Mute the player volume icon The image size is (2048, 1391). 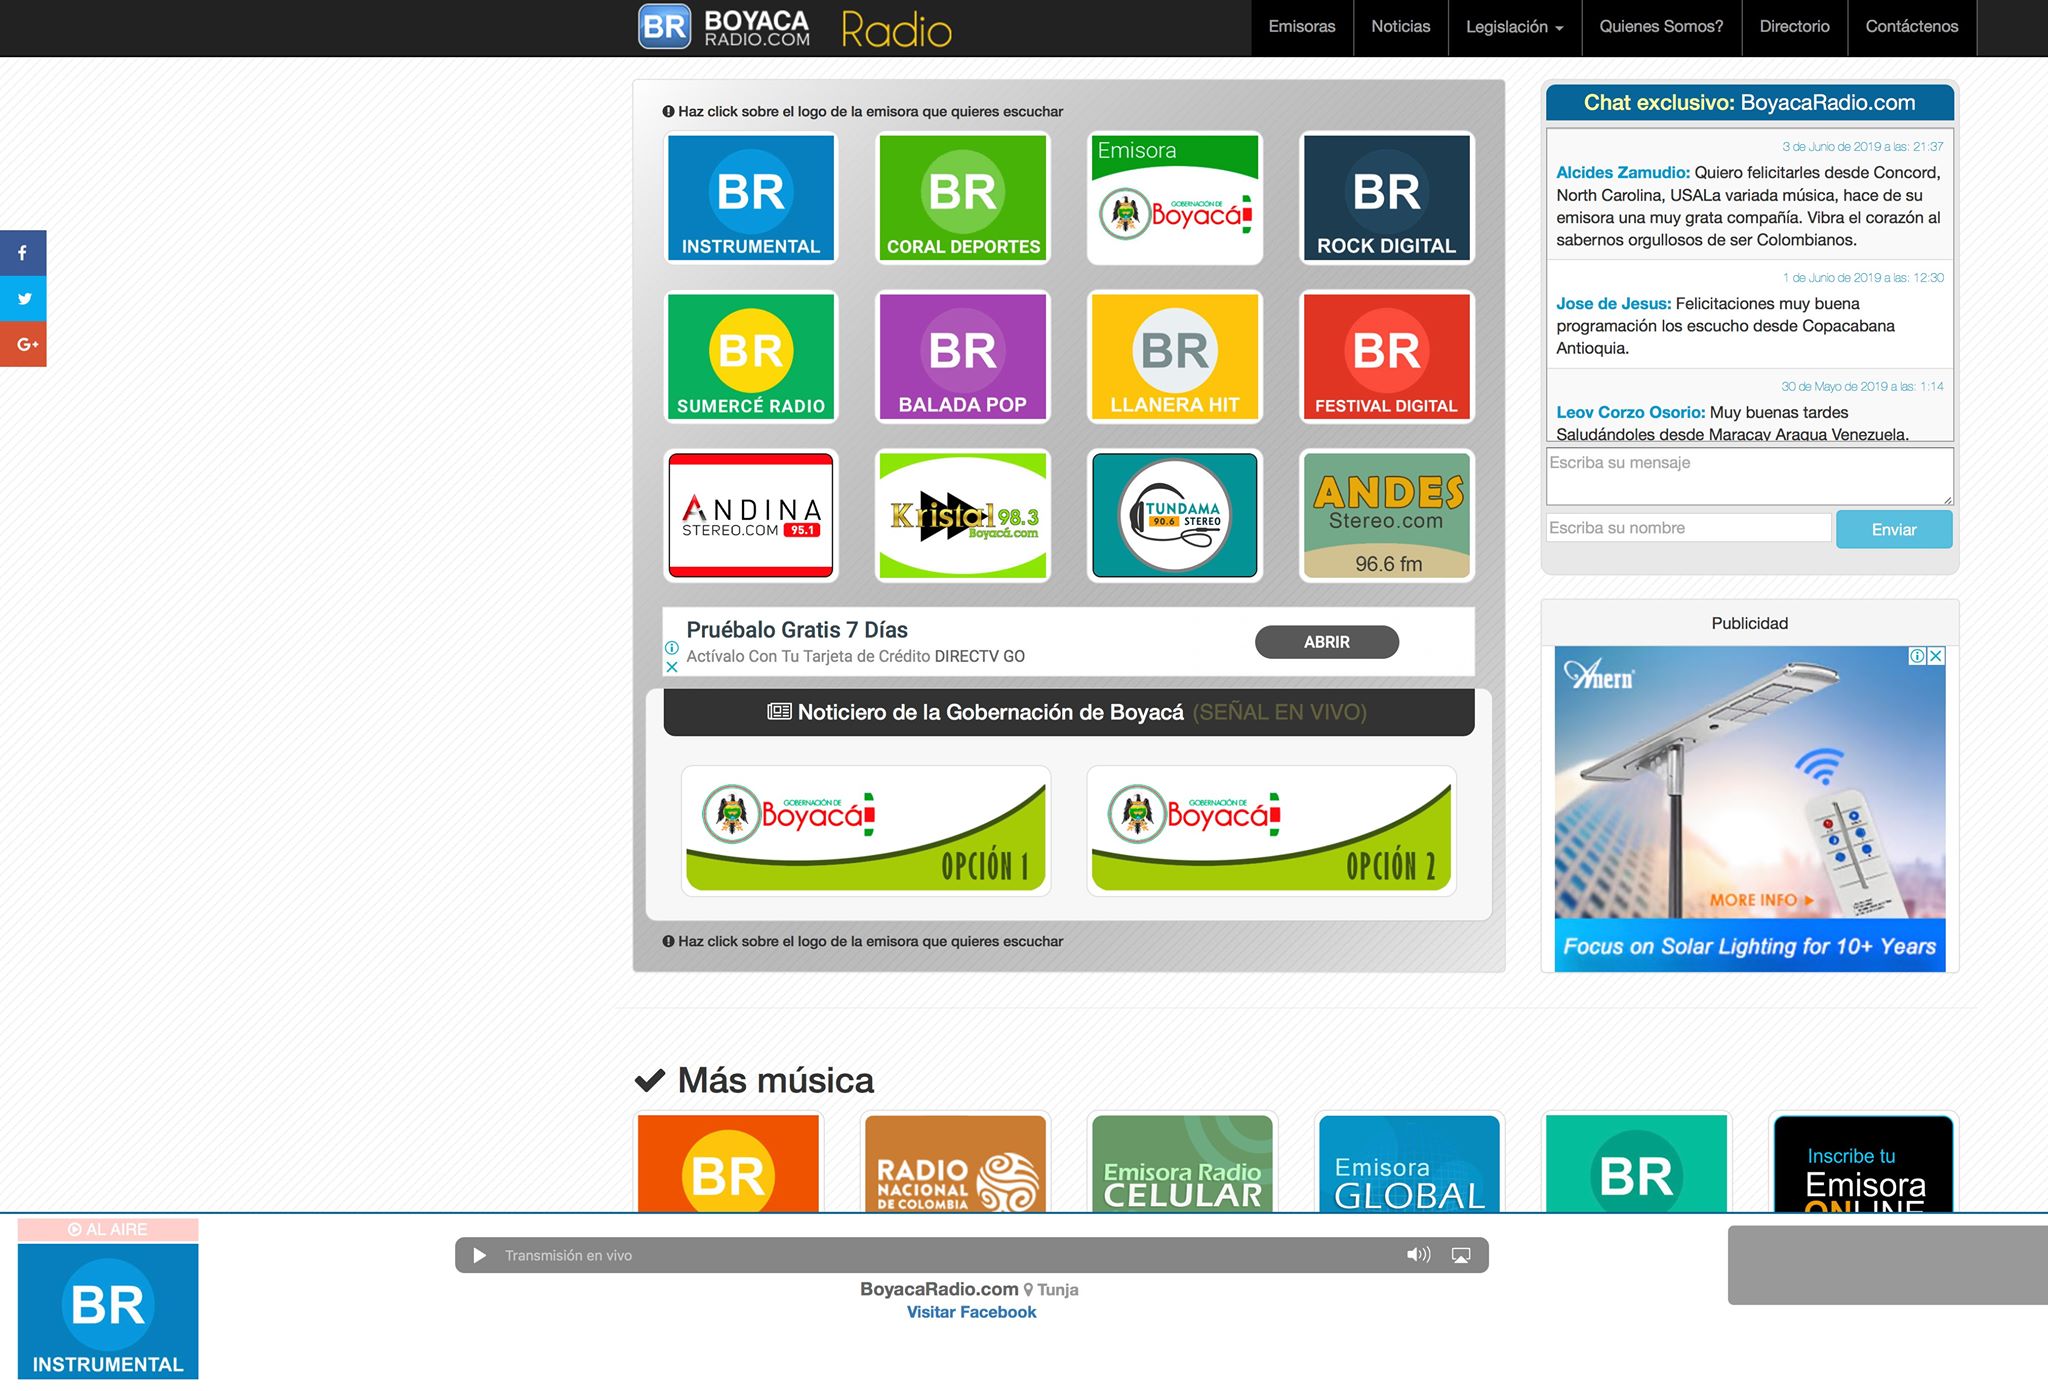coord(1418,1255)
